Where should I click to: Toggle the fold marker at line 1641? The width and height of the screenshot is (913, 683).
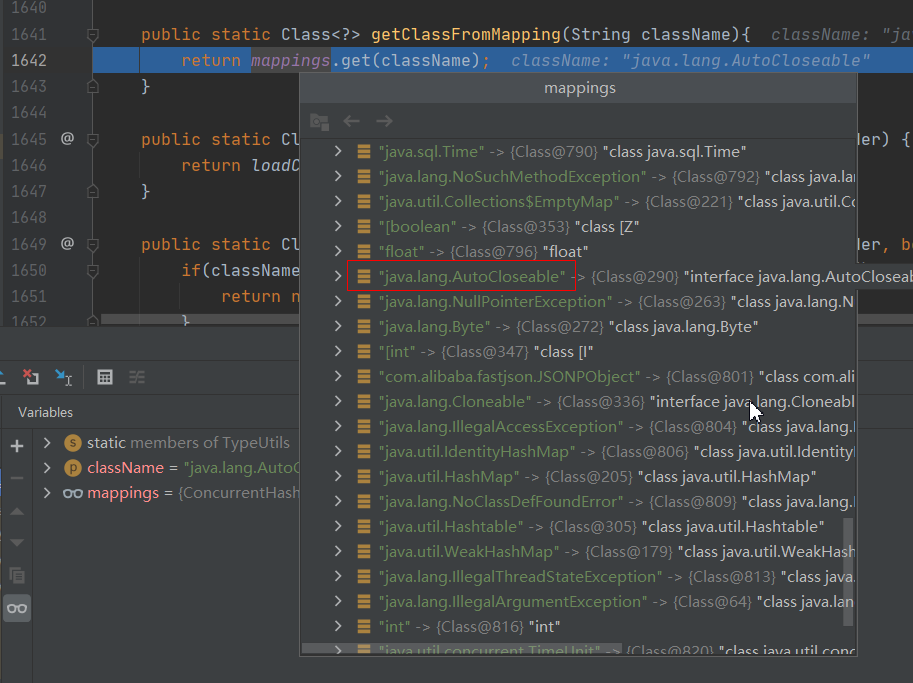[93, 35]
